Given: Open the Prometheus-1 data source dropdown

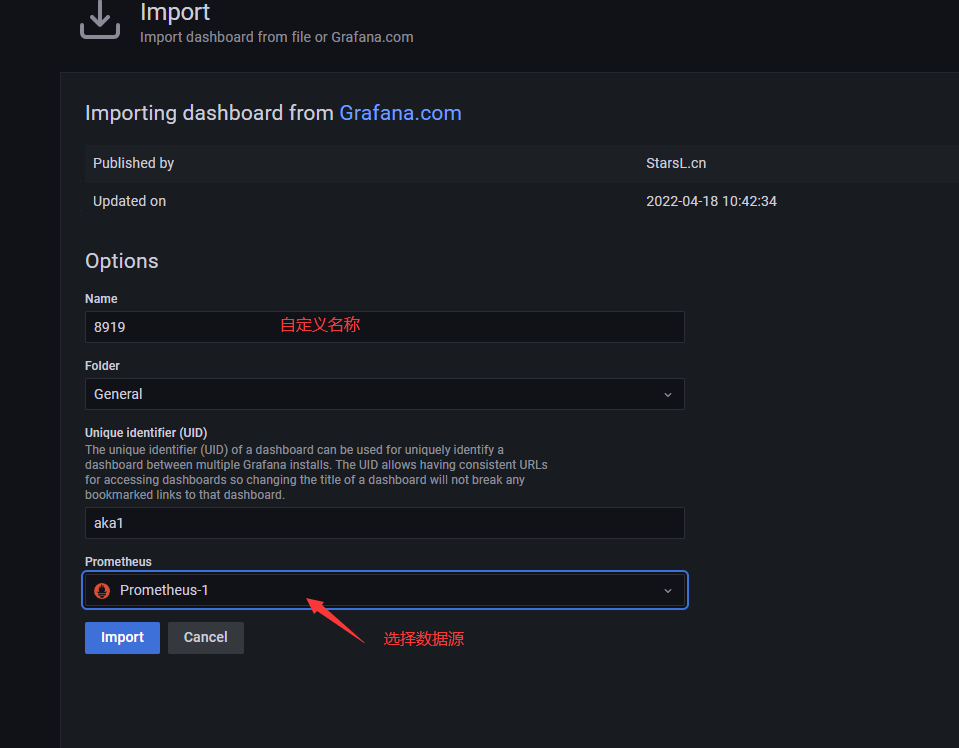Looking at the screenshot, I should tap(384, 590).
